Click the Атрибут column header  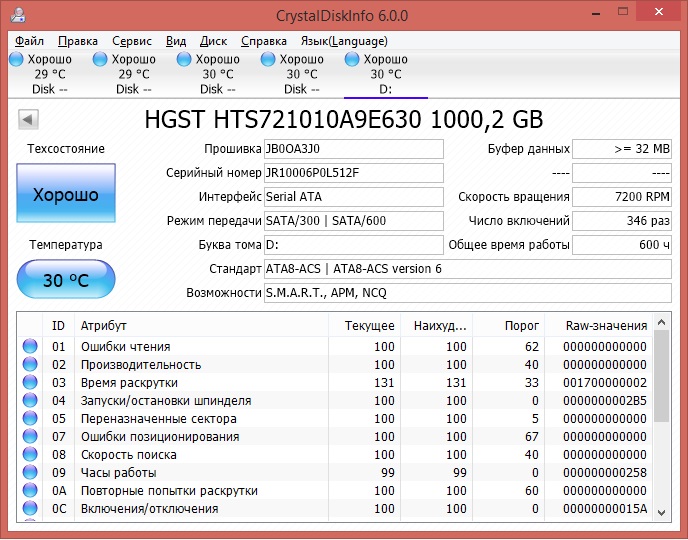(200, 325)
